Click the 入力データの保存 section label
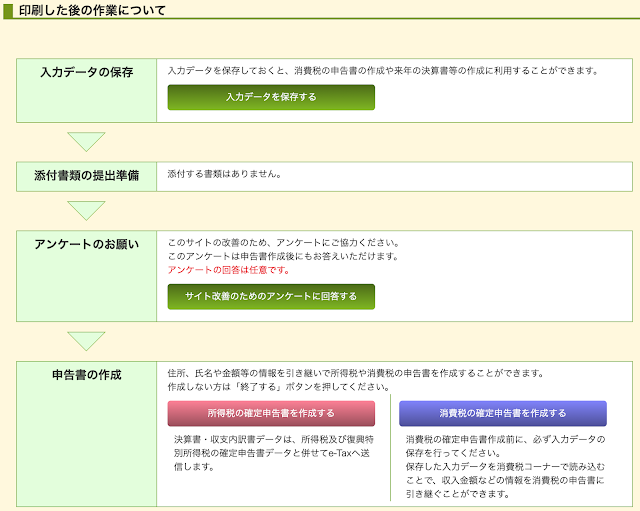Viewport: 640px width, 511px height. 87,72
